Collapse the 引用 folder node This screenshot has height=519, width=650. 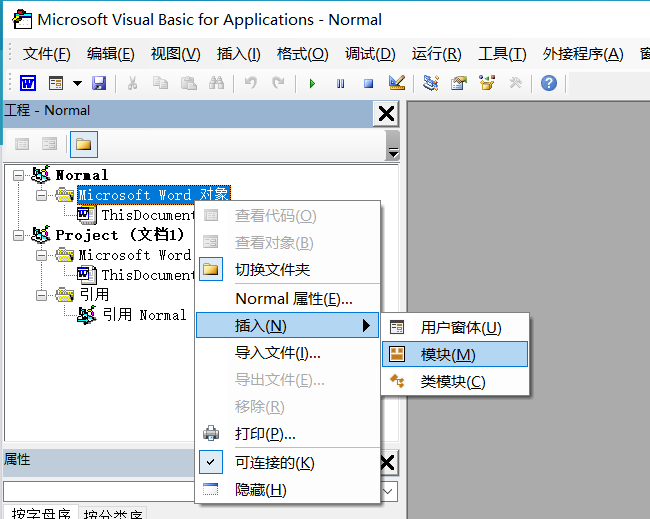click(x=41, y=295)
